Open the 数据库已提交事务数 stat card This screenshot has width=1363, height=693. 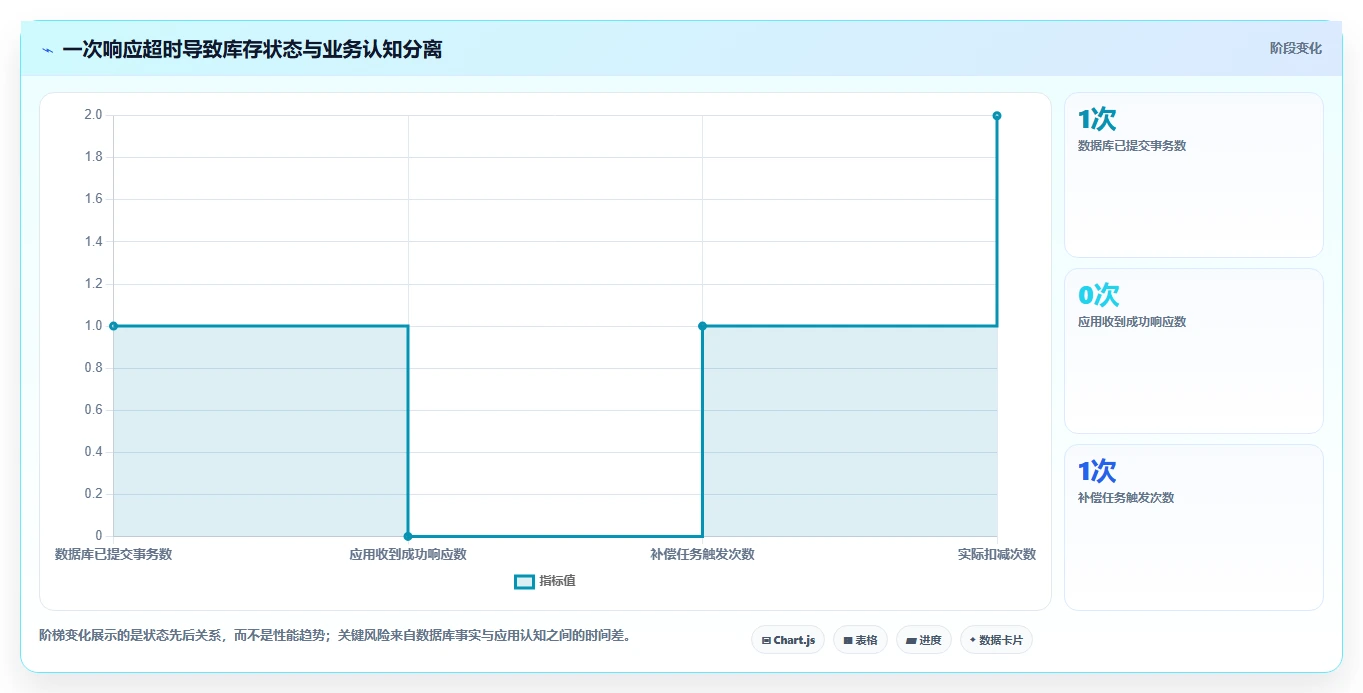[x=1194, y=175]
